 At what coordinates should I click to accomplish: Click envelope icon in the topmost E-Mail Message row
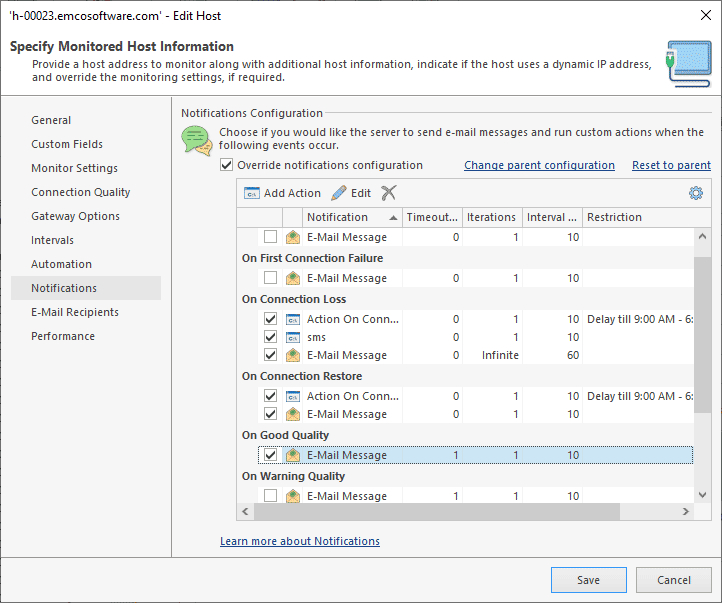(293, 237)
